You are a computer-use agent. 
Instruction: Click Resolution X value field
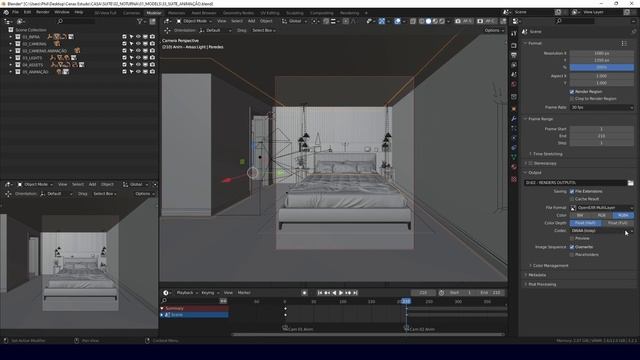click(602, 53)
